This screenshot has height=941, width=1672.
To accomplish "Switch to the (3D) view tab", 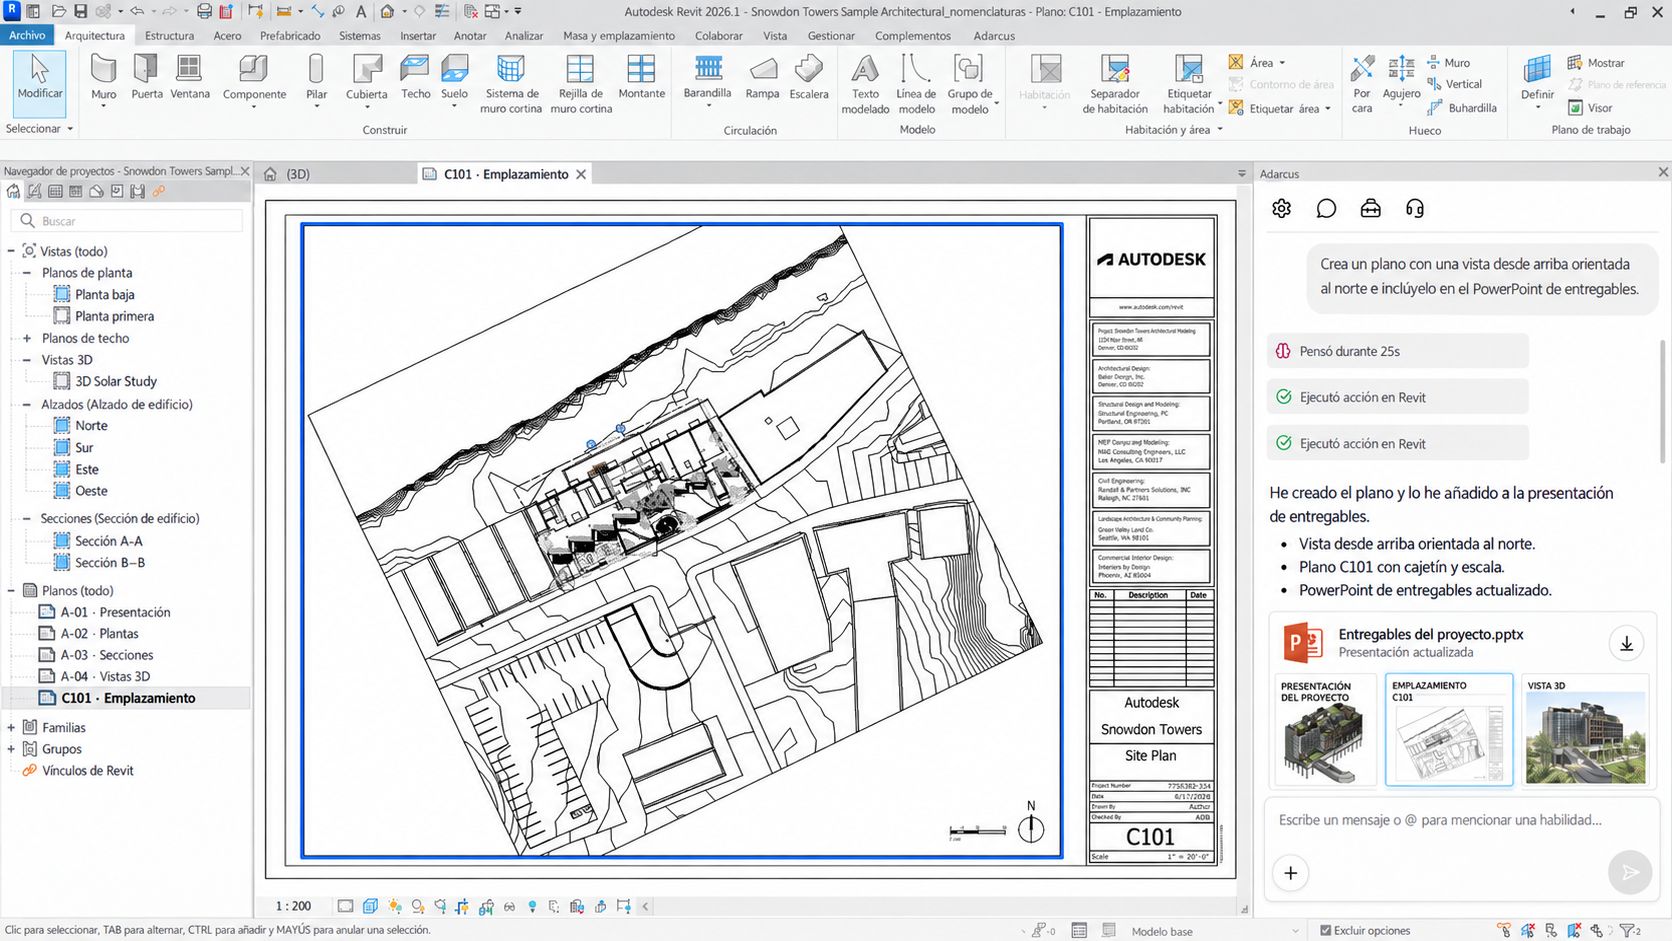I will tap(298, 174).
